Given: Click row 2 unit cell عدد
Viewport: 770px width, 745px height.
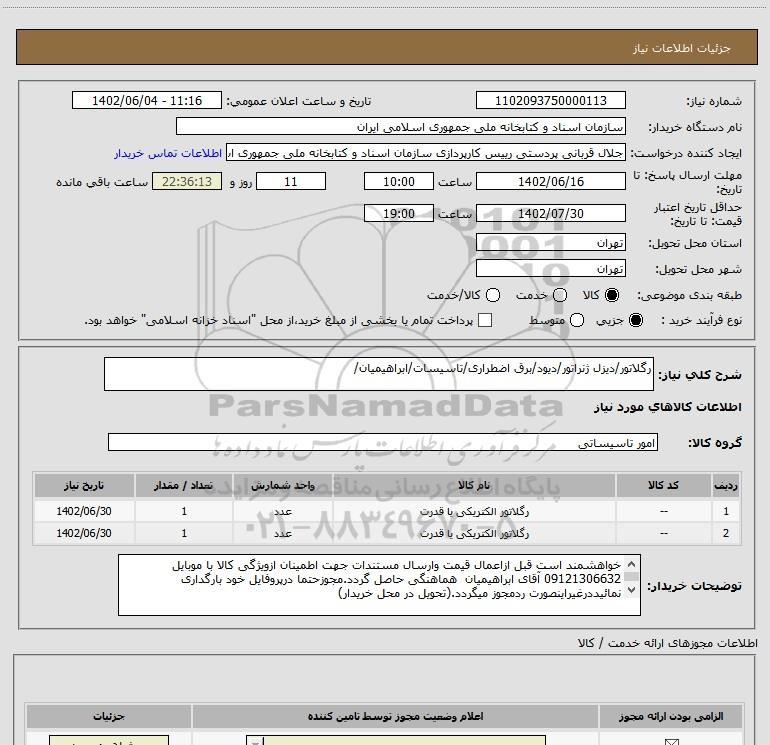Looking at the screenshot, I should coord(283,533).
